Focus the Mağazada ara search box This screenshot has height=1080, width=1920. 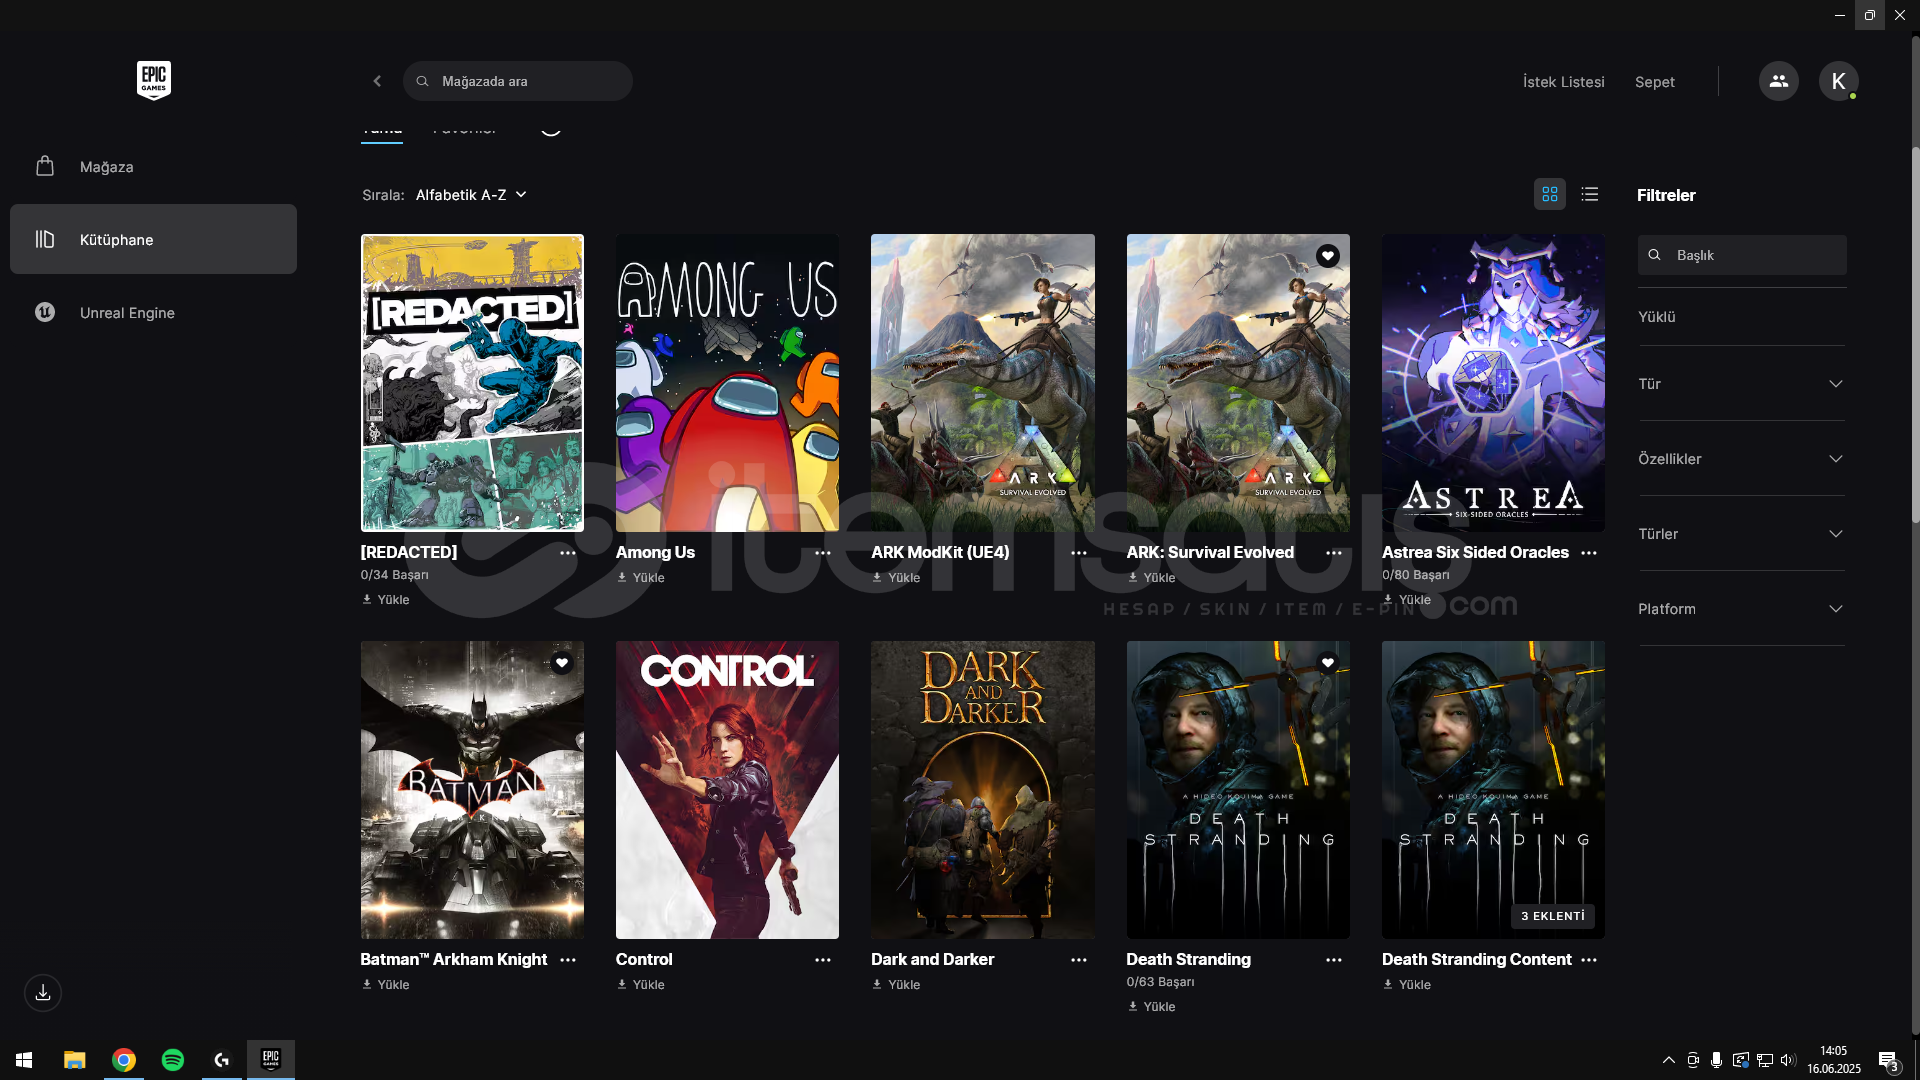pyautogui.click(x=518, y=81)
